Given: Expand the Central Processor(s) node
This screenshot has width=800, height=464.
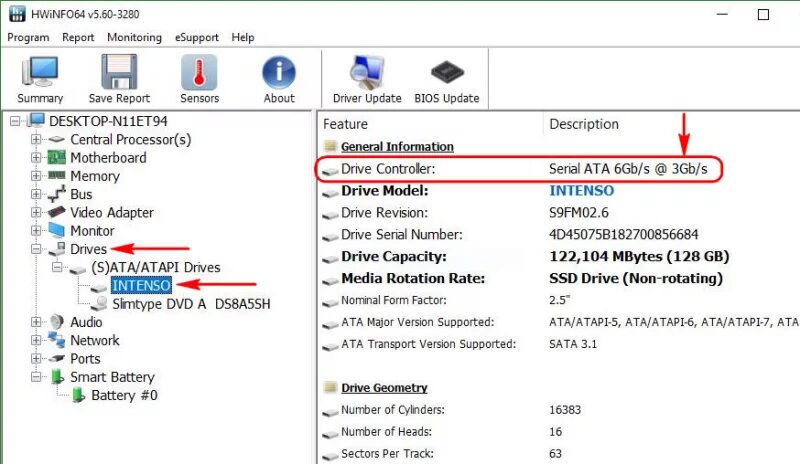Looking at the screenshot, I should pyautogui.click(x=36, y=139).
